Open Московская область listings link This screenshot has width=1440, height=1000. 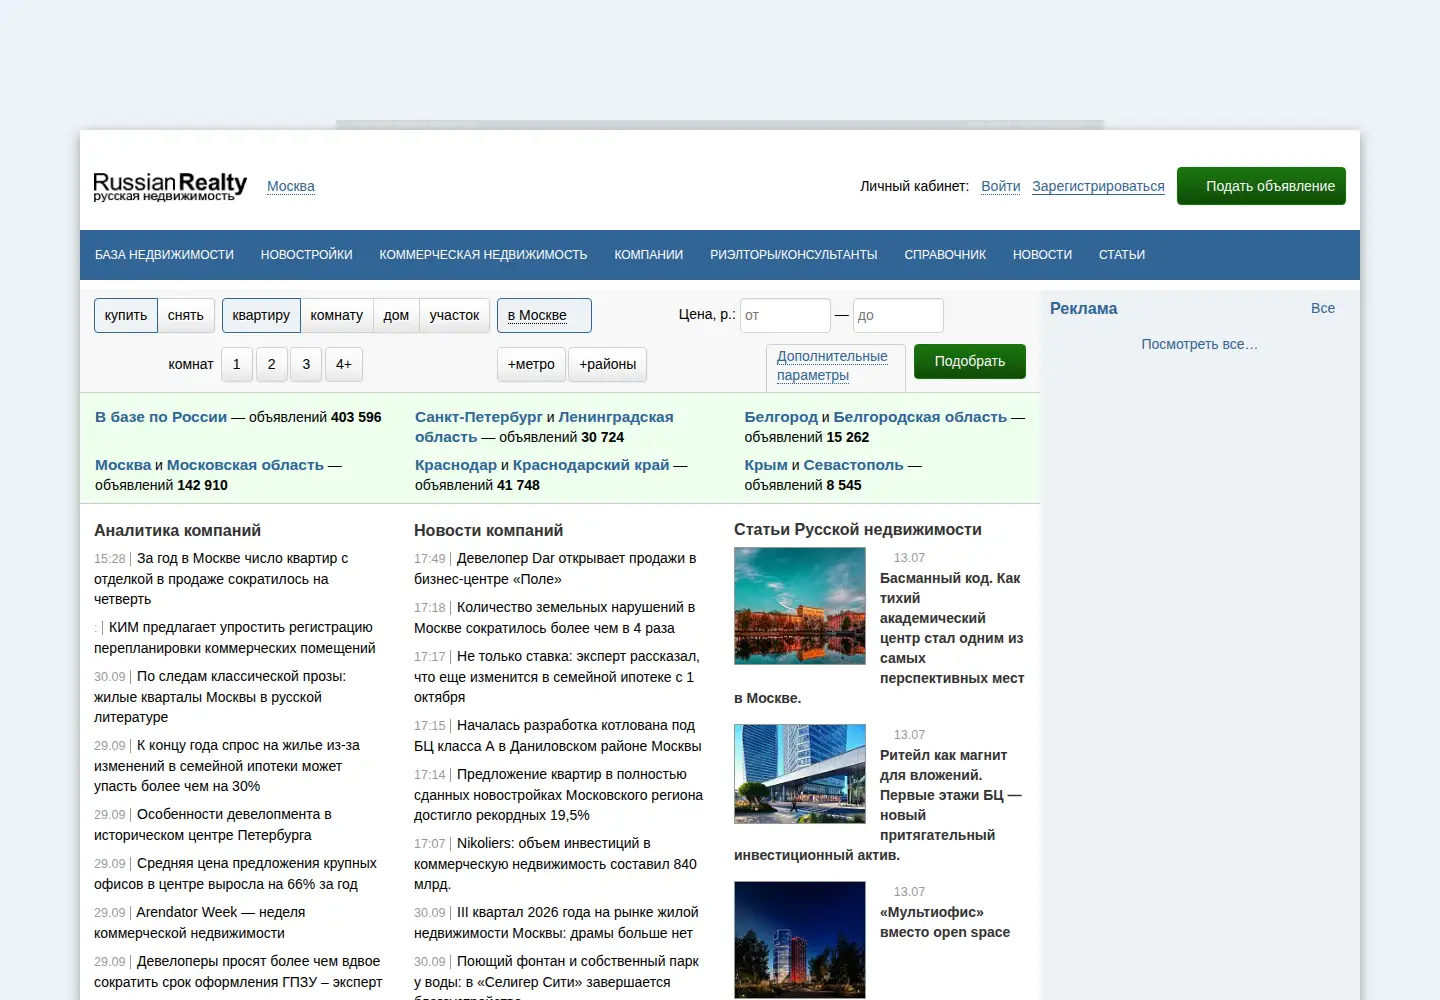(x=245, y=465)
